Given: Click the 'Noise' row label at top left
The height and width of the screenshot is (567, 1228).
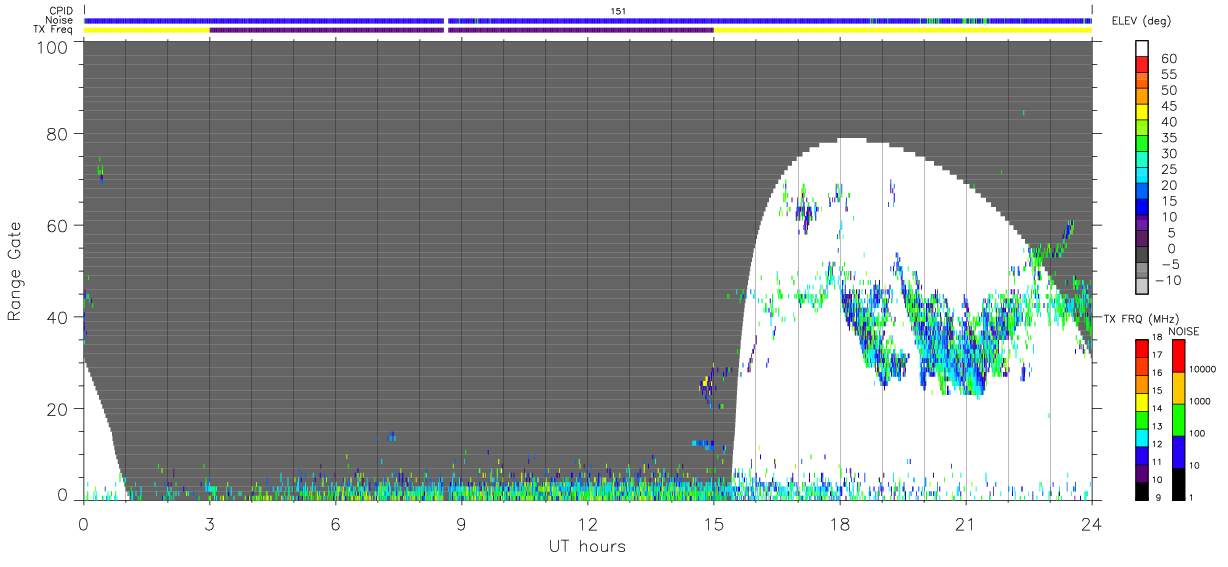Looking at the screenshot, I should [x=59, y=20].
